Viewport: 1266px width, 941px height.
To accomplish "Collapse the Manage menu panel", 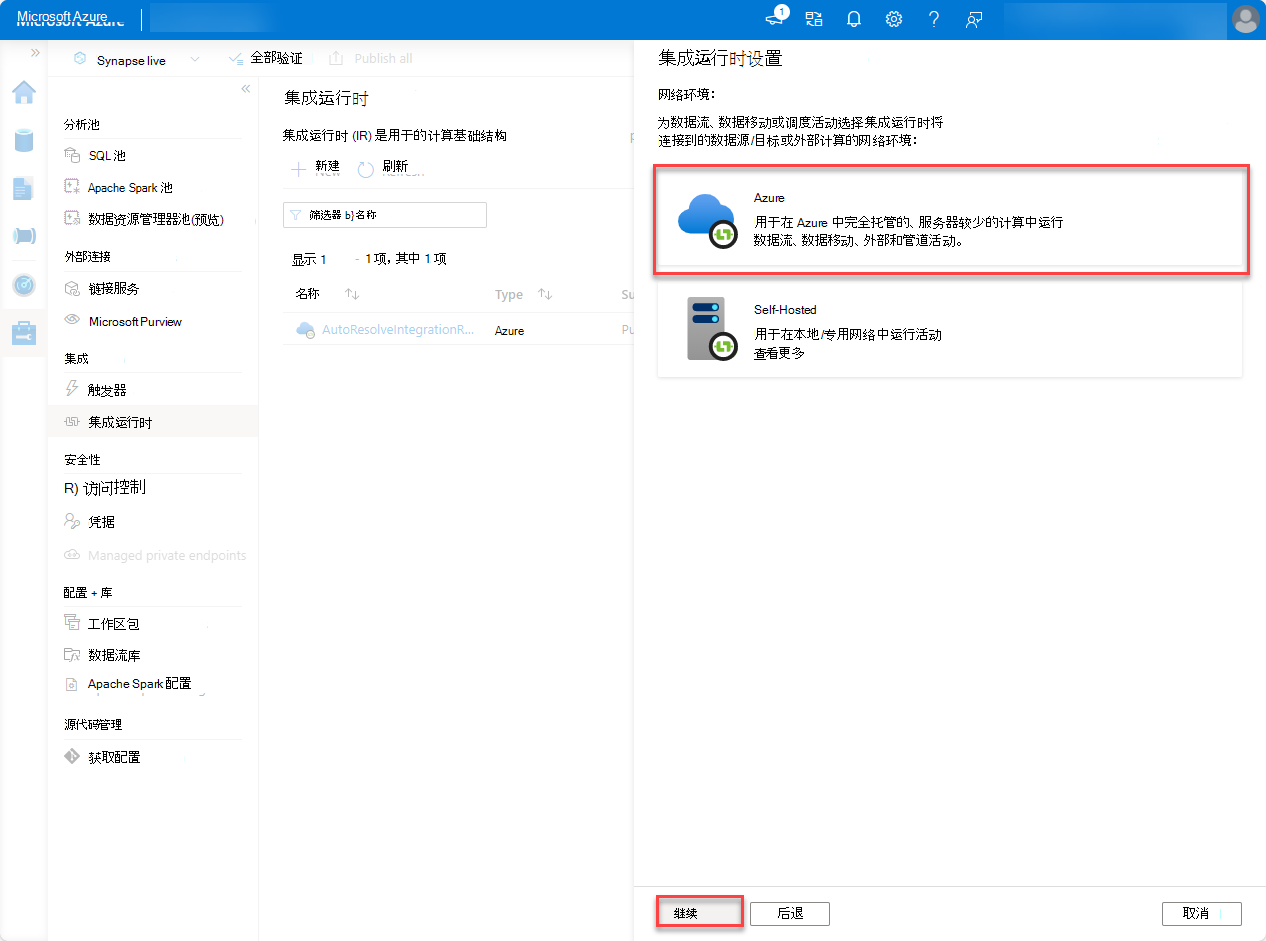I will (x=246, y=89).
